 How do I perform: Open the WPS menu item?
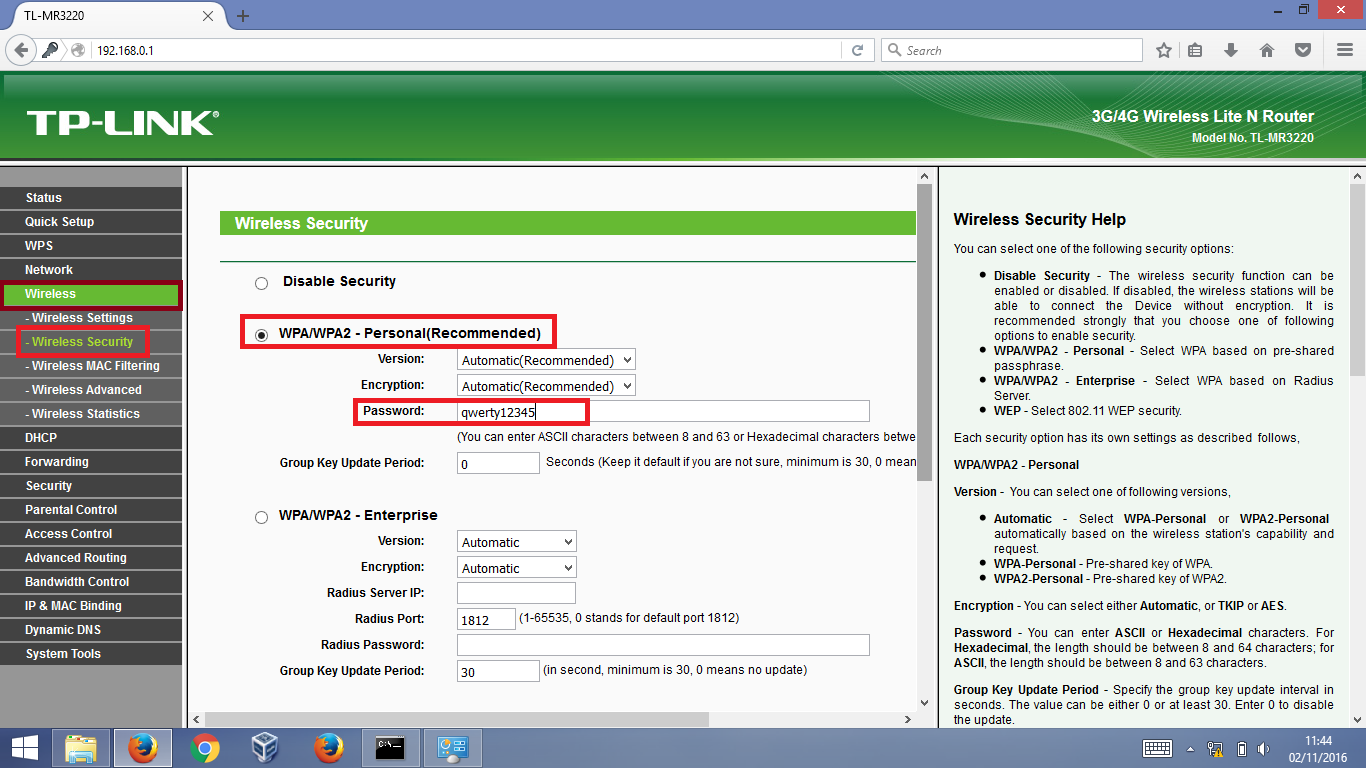pos(91,246)
